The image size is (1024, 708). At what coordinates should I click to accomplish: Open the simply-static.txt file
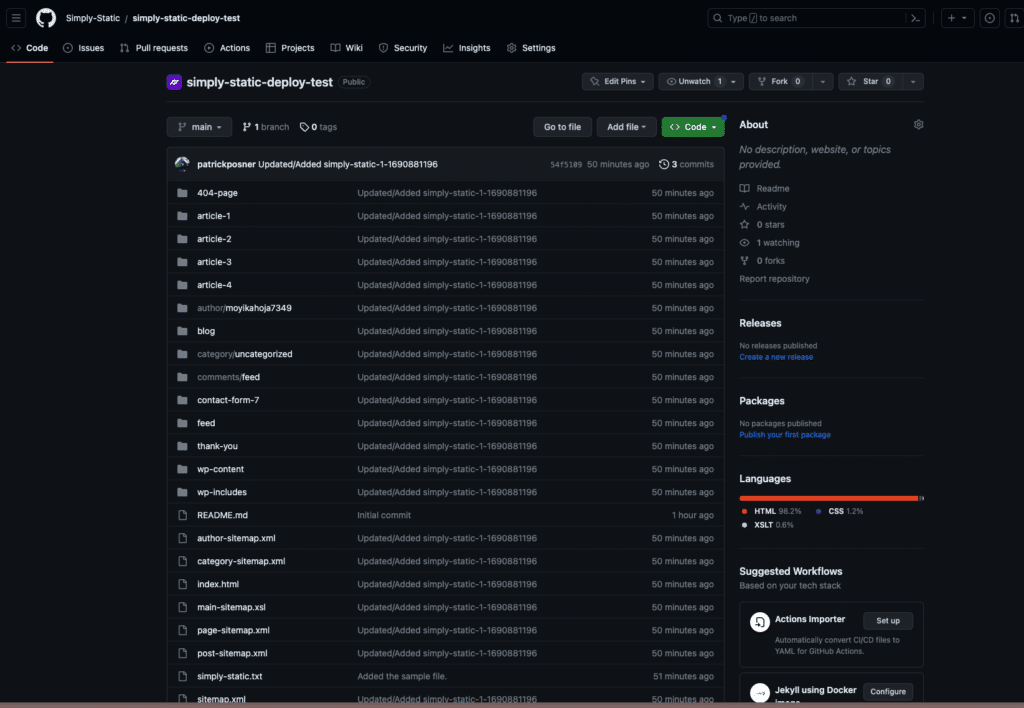point(229,676)
